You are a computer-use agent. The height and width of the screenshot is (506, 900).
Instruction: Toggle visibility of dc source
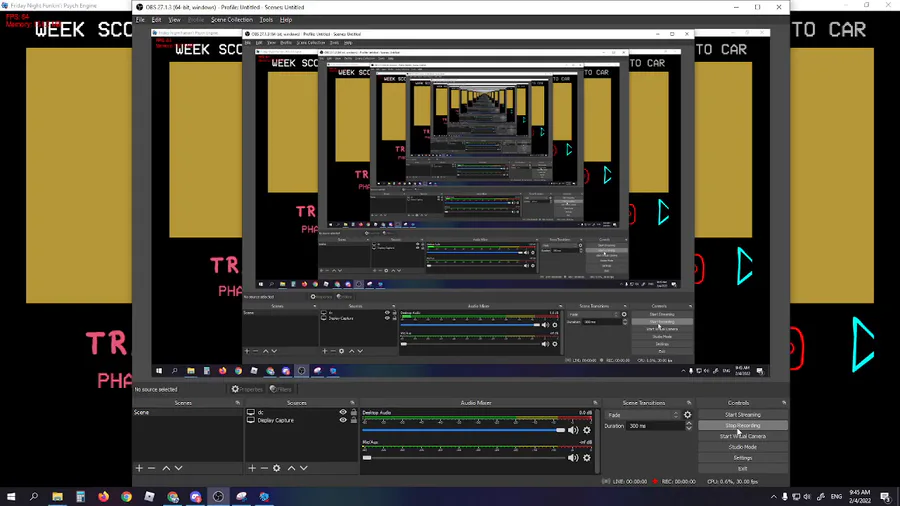coord(343,412)
